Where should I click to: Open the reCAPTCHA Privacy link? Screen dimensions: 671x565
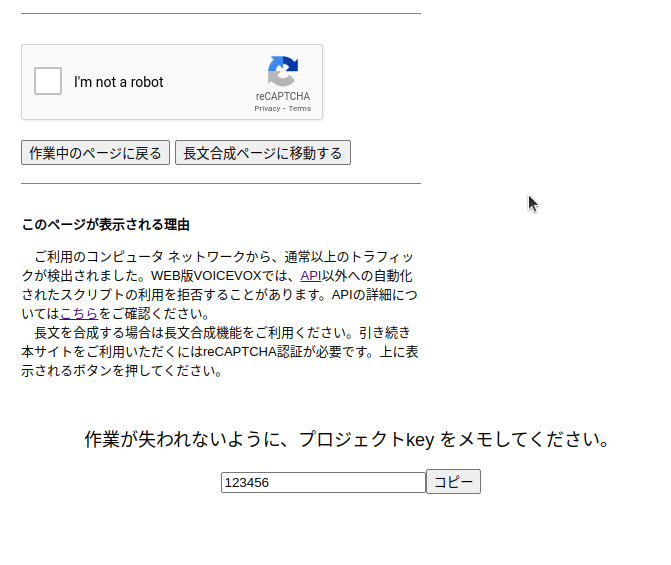pyautogui.click(x=267, y=108)
